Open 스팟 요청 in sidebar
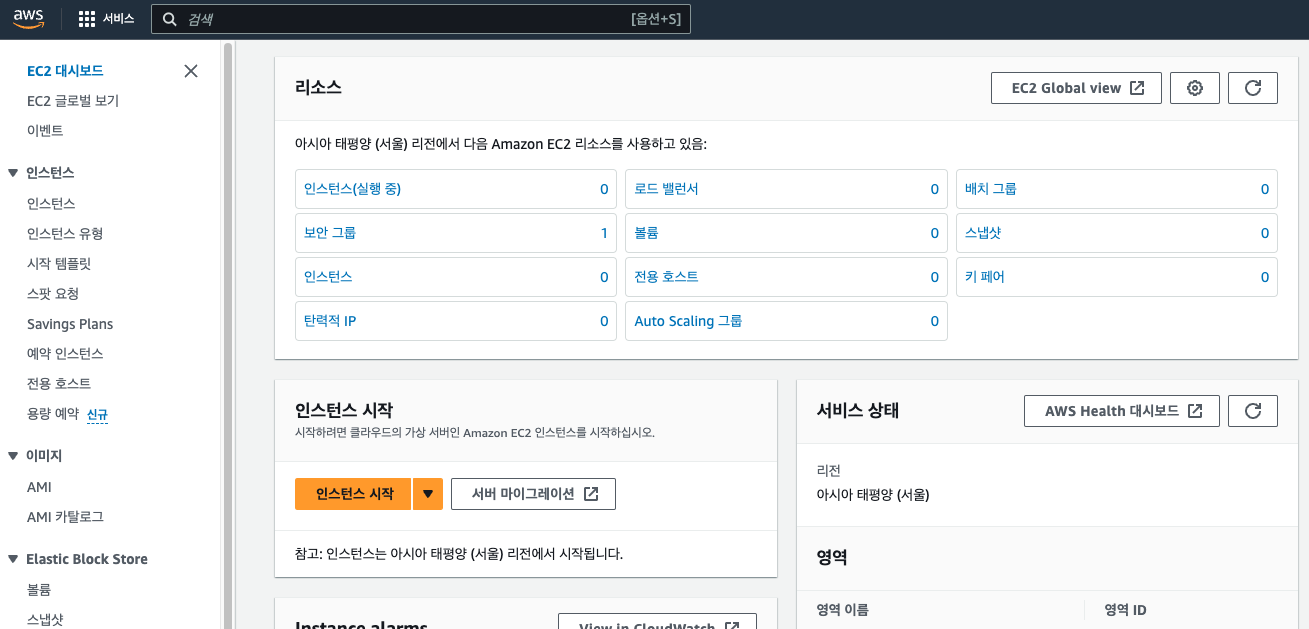The height and width of the screenshot is (629, 1309). [53, 293]
